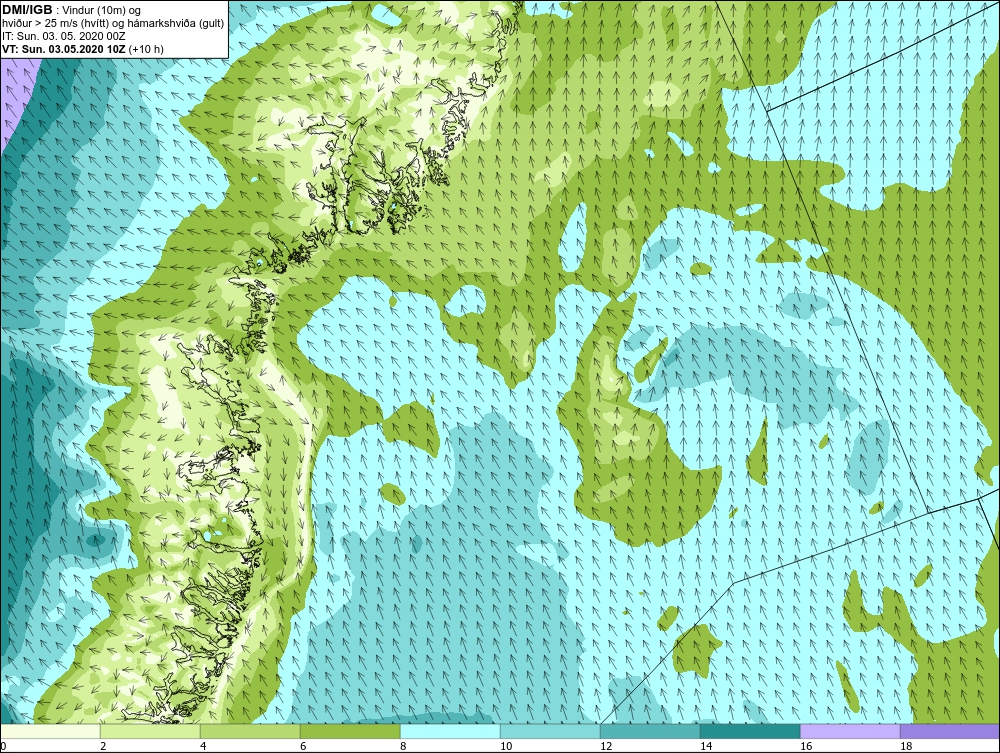Screen dimensions: 1000x753
Task: Click the 10-12 m/s aqua legend swatch
Action: pyautogui.click(x=550, y=731)
